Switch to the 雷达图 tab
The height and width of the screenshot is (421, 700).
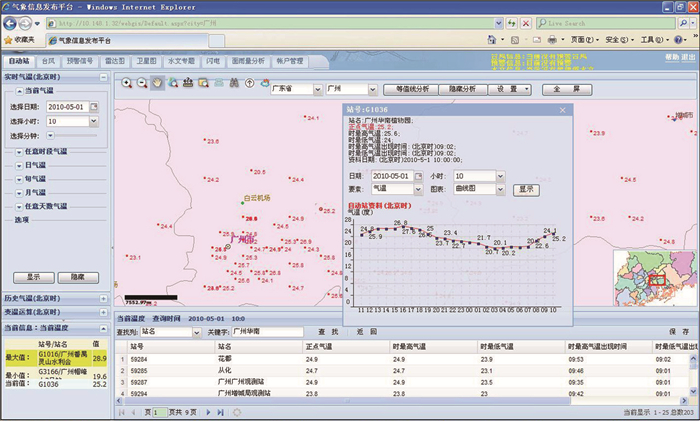point(114,61)
